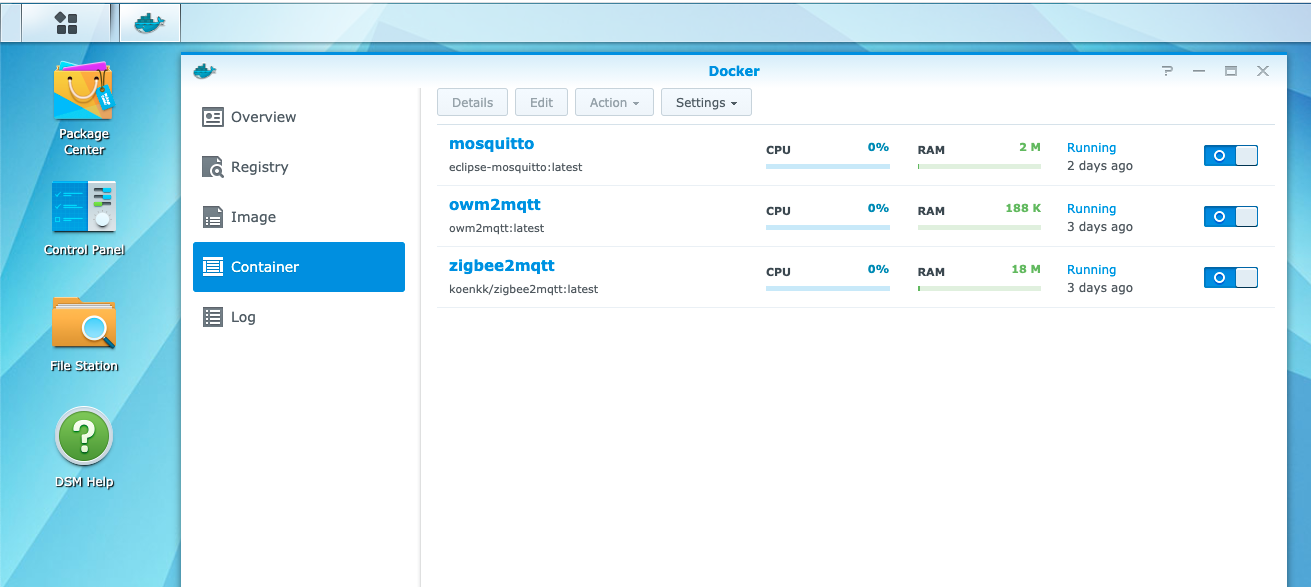Click the Docker whale icon in the taskbar
Screen dimensions: 1311x587
click(x=150, y=22)
